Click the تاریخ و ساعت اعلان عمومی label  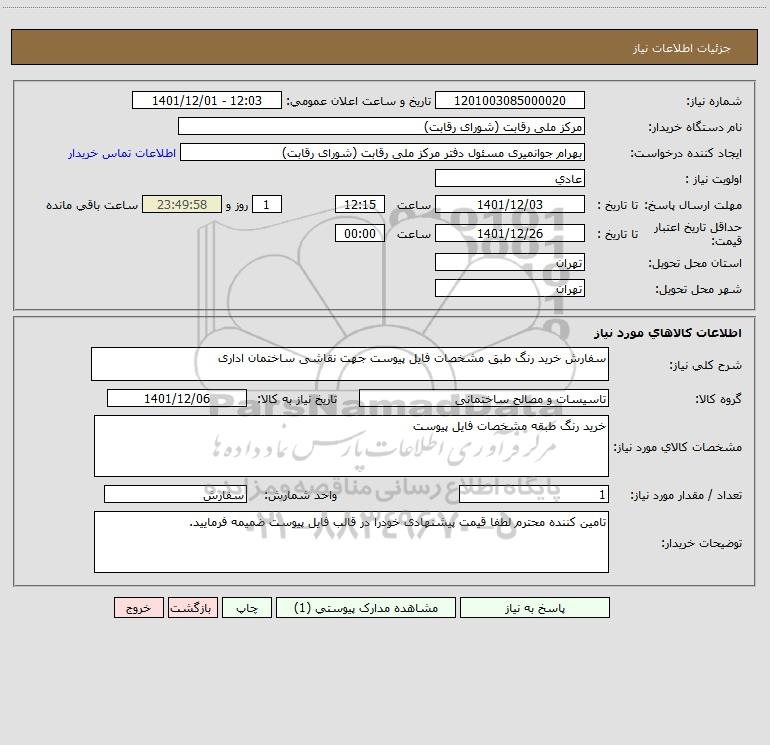(359, 101)
